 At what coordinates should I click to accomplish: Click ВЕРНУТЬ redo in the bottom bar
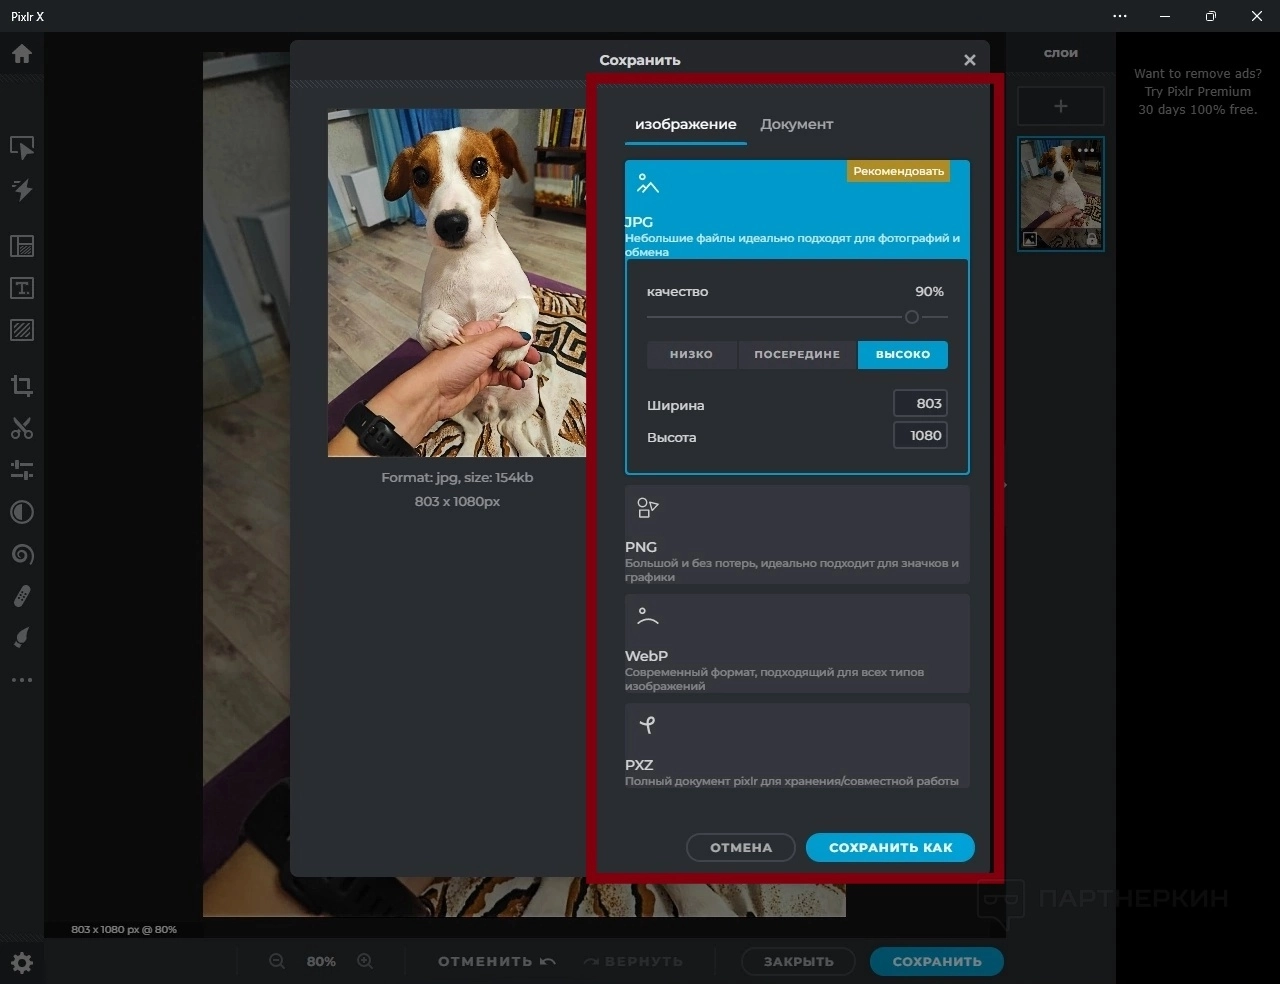coord(633,961)
